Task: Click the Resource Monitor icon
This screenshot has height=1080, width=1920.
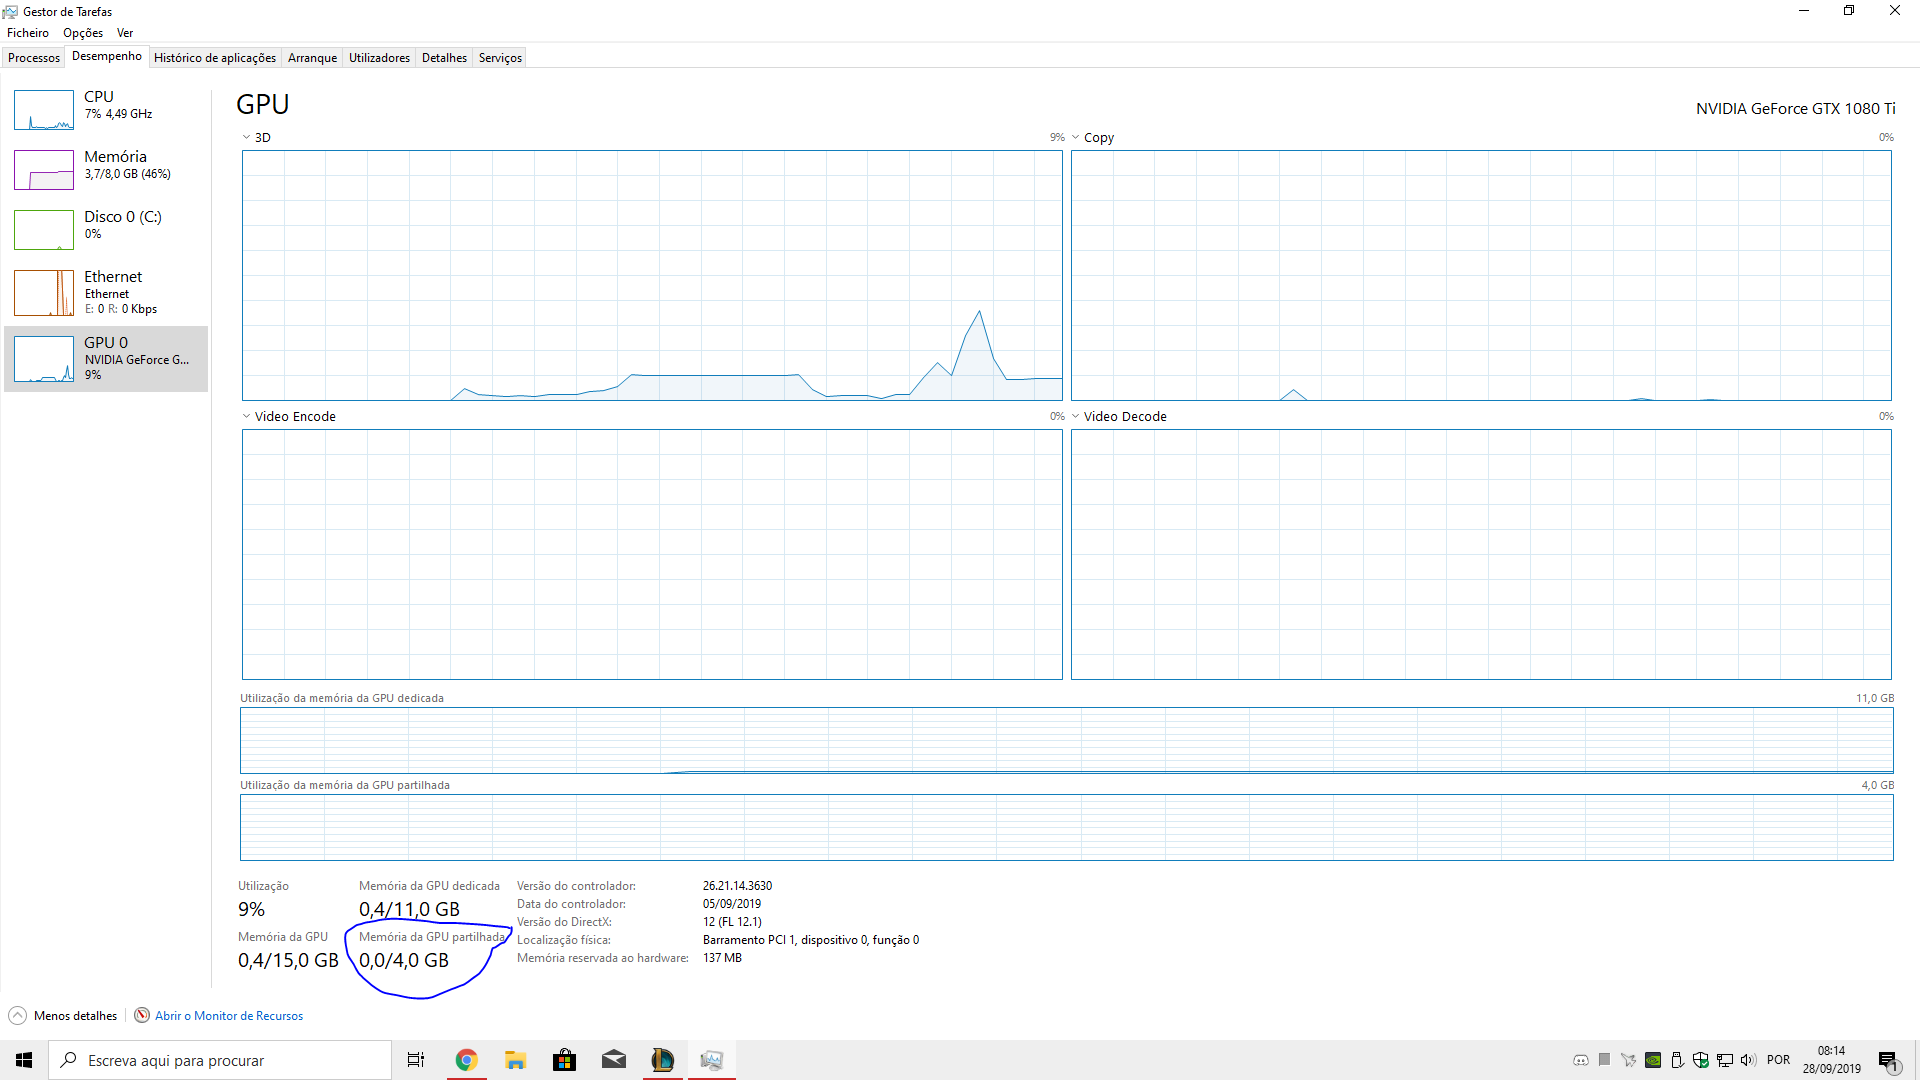Action: click(x=142, y=1016)
